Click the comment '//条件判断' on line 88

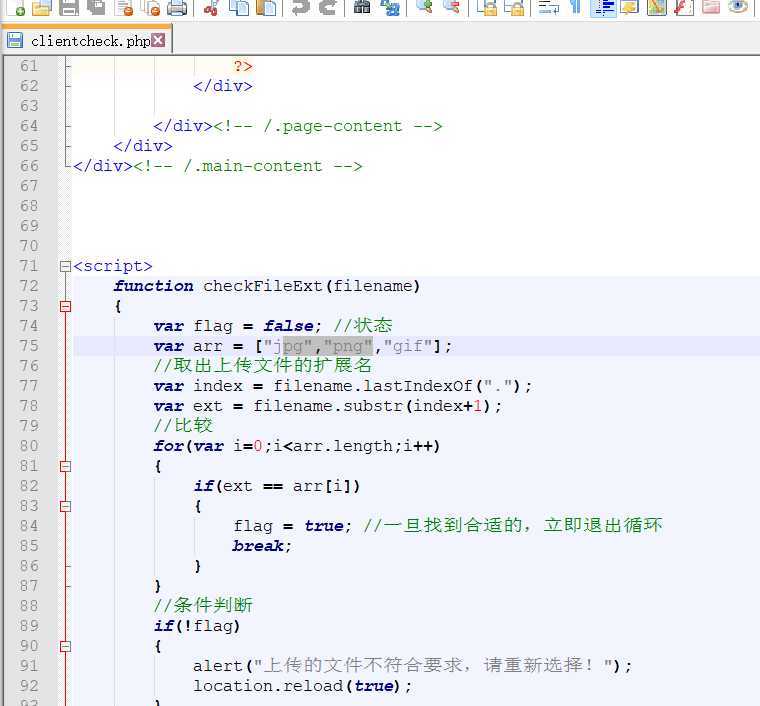pyautogui.click(x=203, y=606)
